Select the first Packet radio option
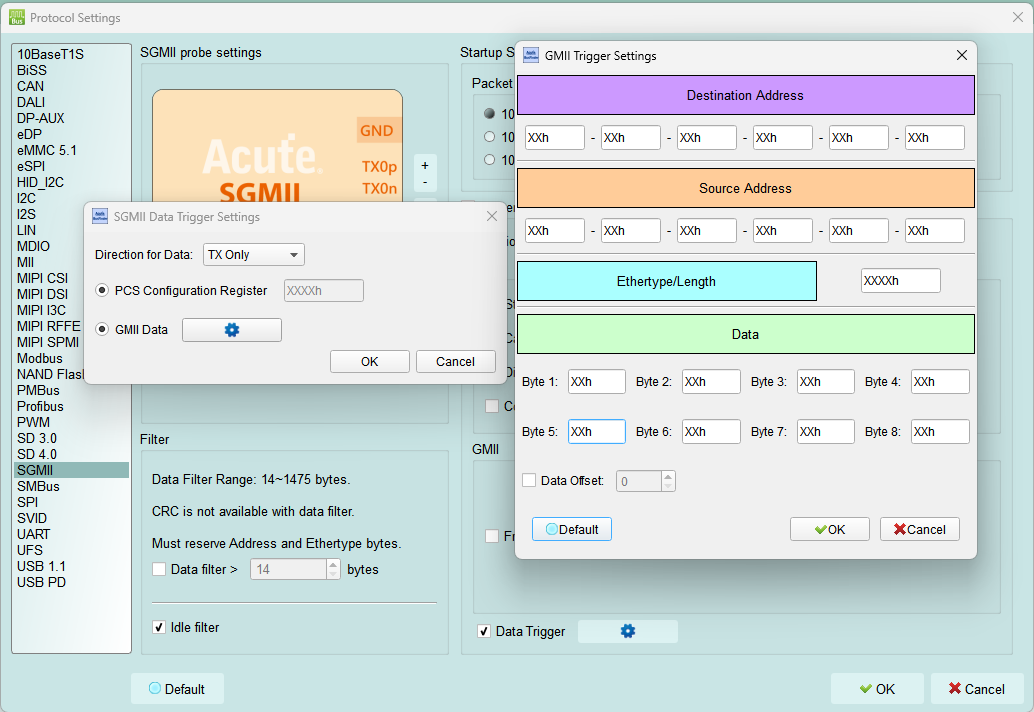 [x=489, y=113]
